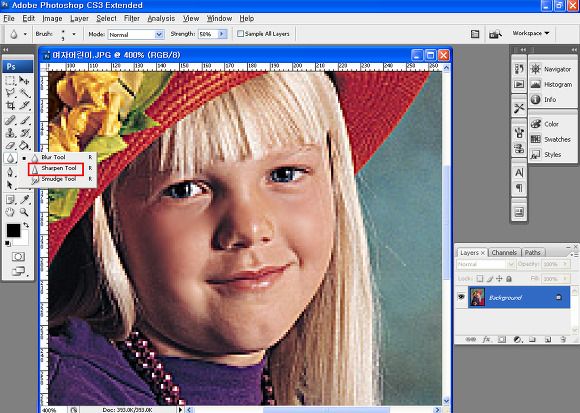Switch to the Paths tab
Viewport: 580px width, 413px height.
click(533, 253)
